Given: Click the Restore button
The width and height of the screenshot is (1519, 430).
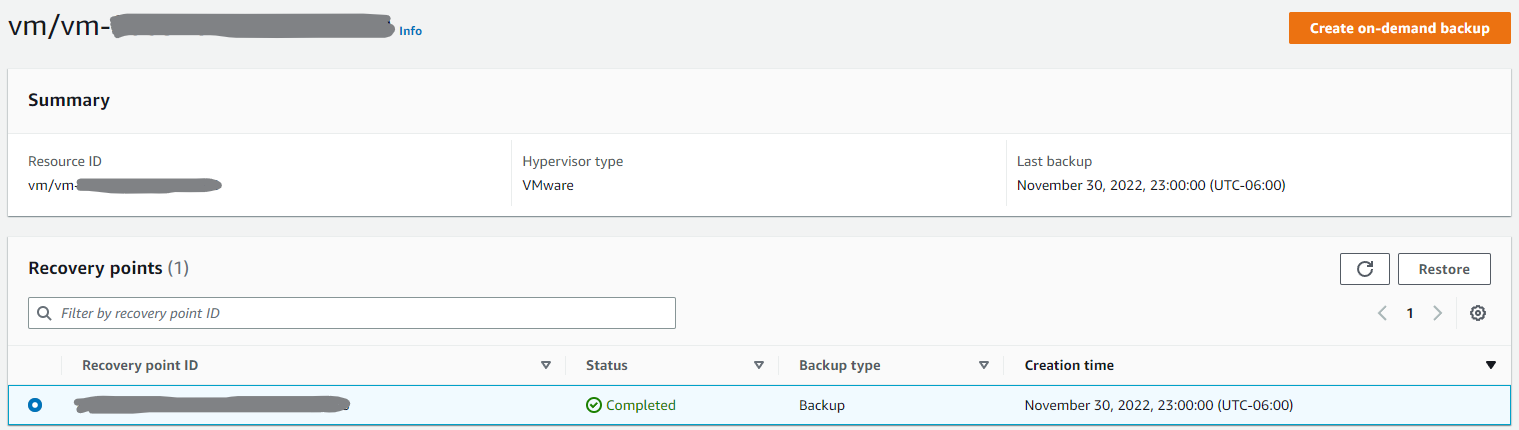Looking at the screenshot, I should point(1443,269).
